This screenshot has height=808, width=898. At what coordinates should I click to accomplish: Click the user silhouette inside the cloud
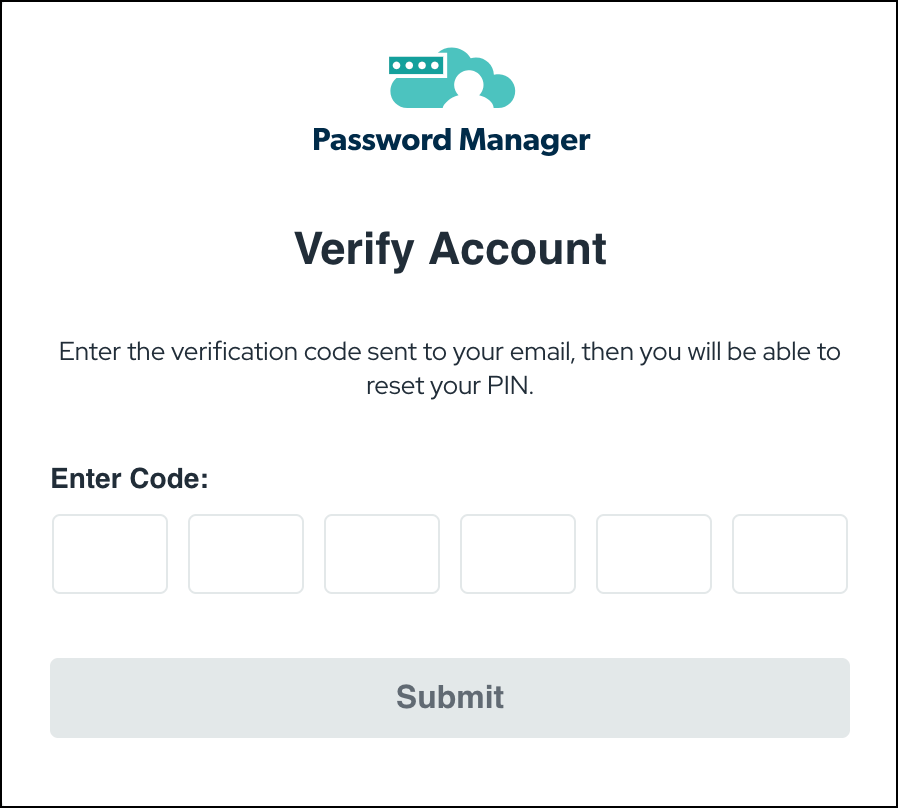point(468,90)
